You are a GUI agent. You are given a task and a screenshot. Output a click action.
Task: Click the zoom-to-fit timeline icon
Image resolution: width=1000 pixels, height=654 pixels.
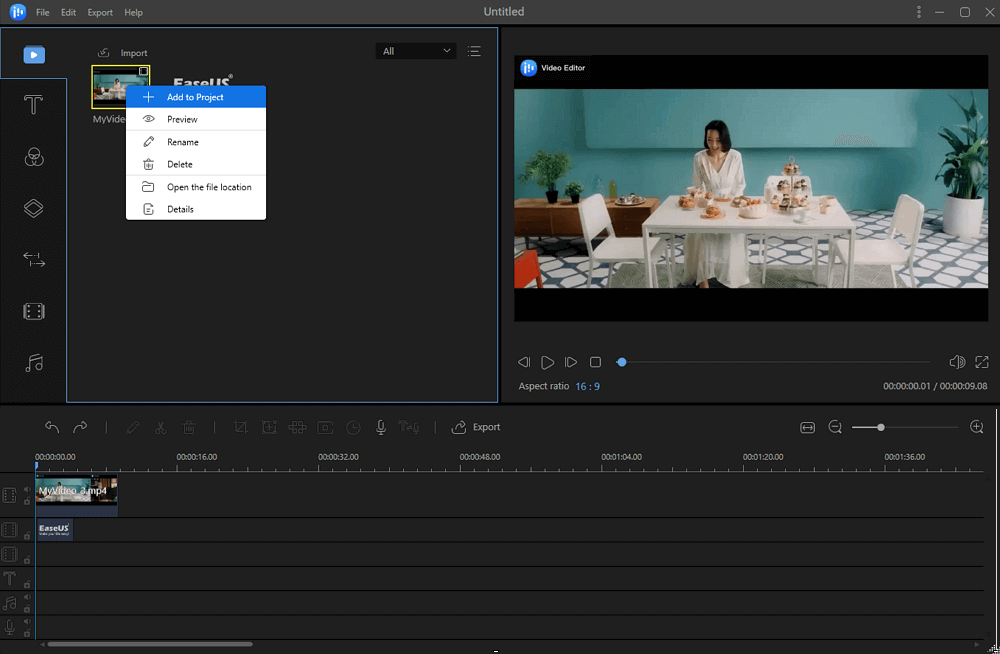pyautogui.click(x=807, y=427)
